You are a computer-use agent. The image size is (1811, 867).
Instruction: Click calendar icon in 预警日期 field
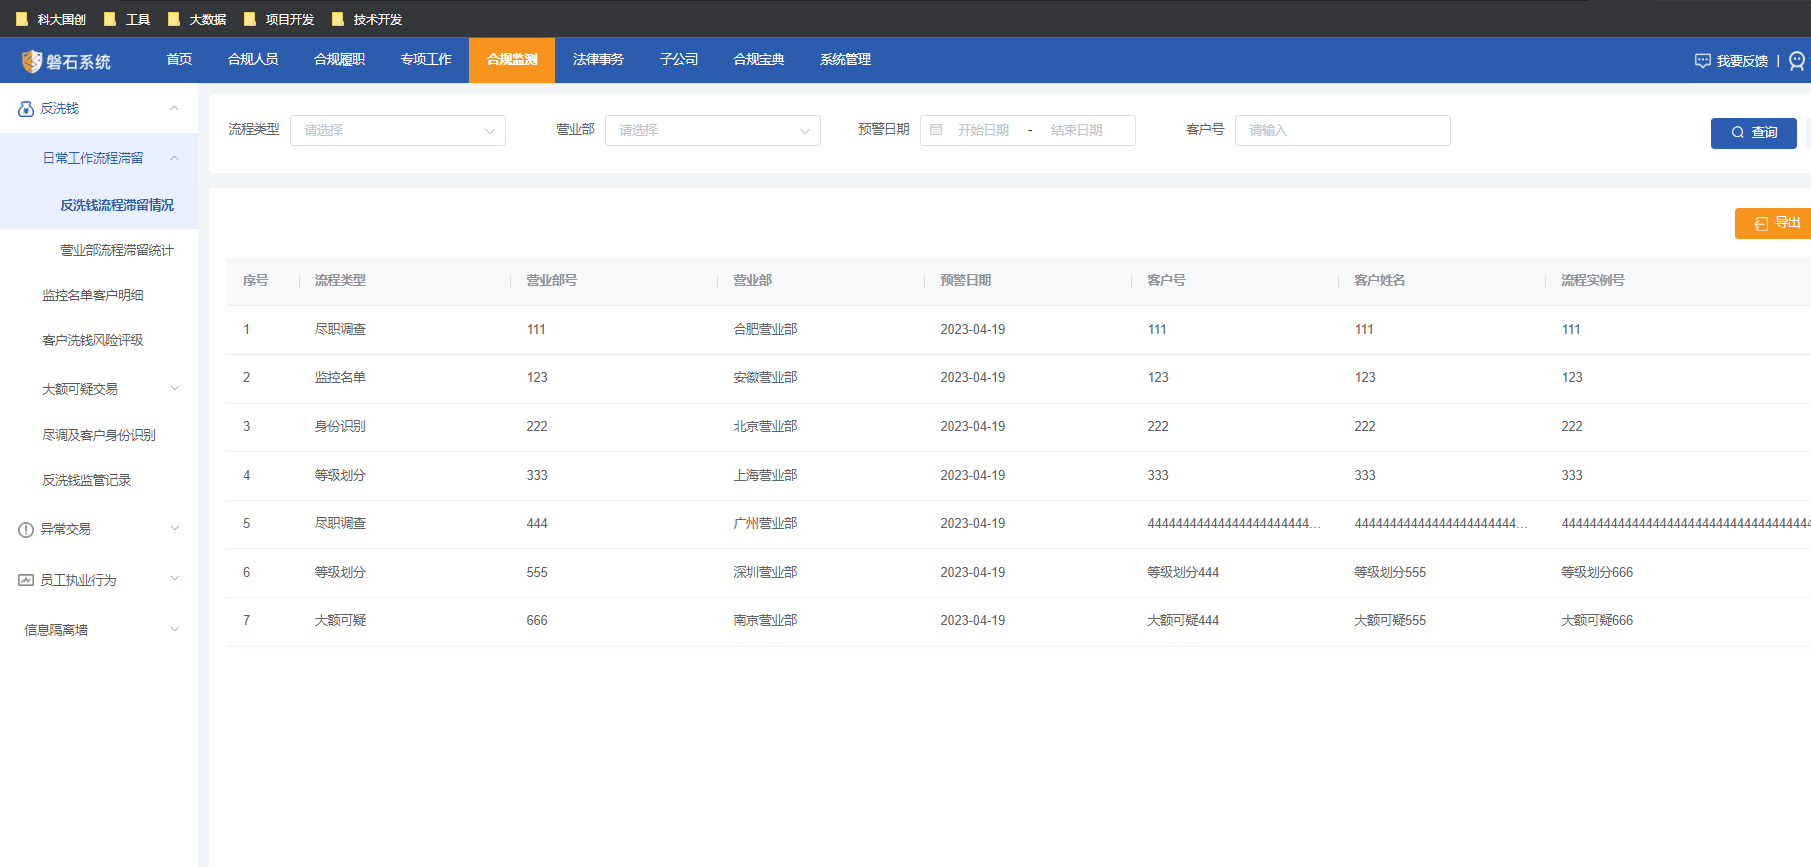[936, 130]
